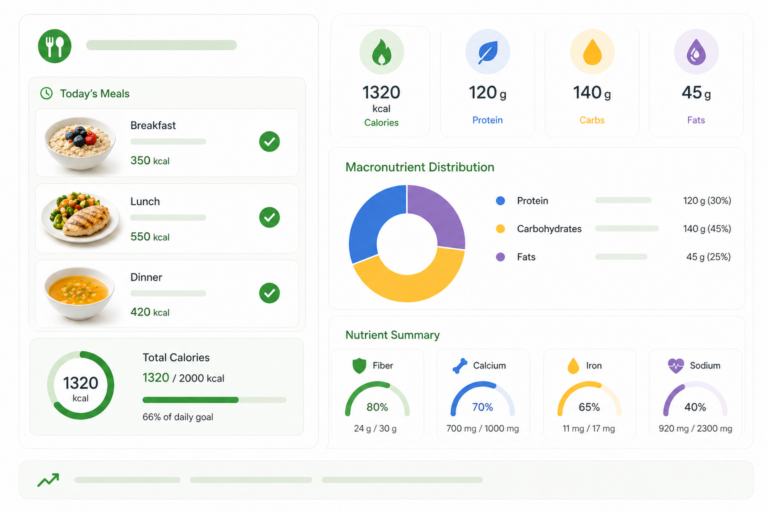Viewport: 768px width, 512px height.
Task: Uncheck the Dinner completed checkmark
Action: [269, 293]
